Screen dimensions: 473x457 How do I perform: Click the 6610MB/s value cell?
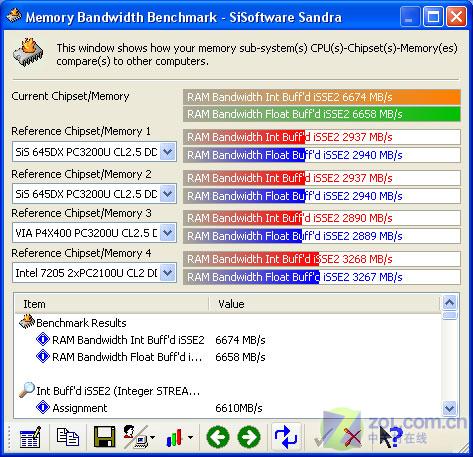[239, 408]
